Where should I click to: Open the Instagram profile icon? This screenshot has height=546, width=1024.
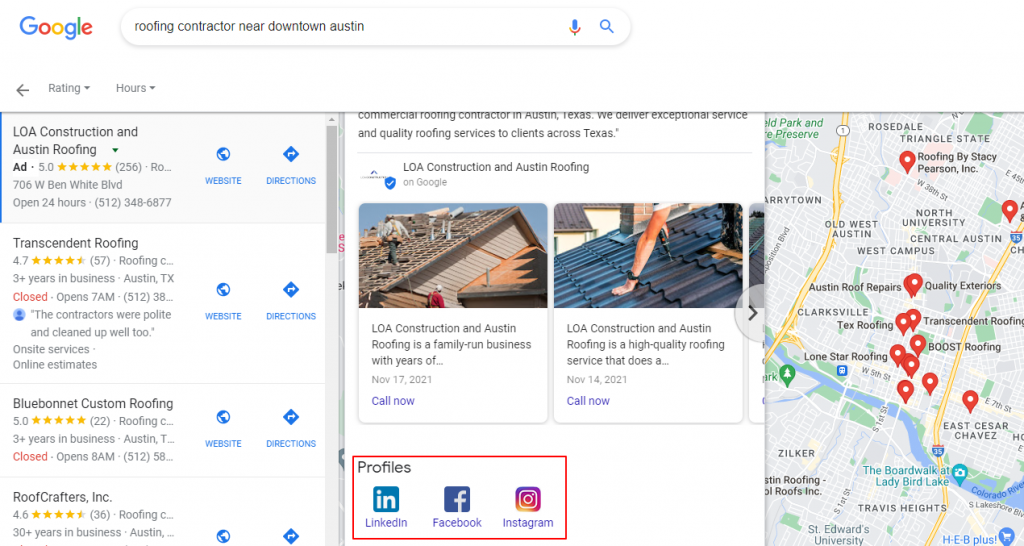click(528, 500)
